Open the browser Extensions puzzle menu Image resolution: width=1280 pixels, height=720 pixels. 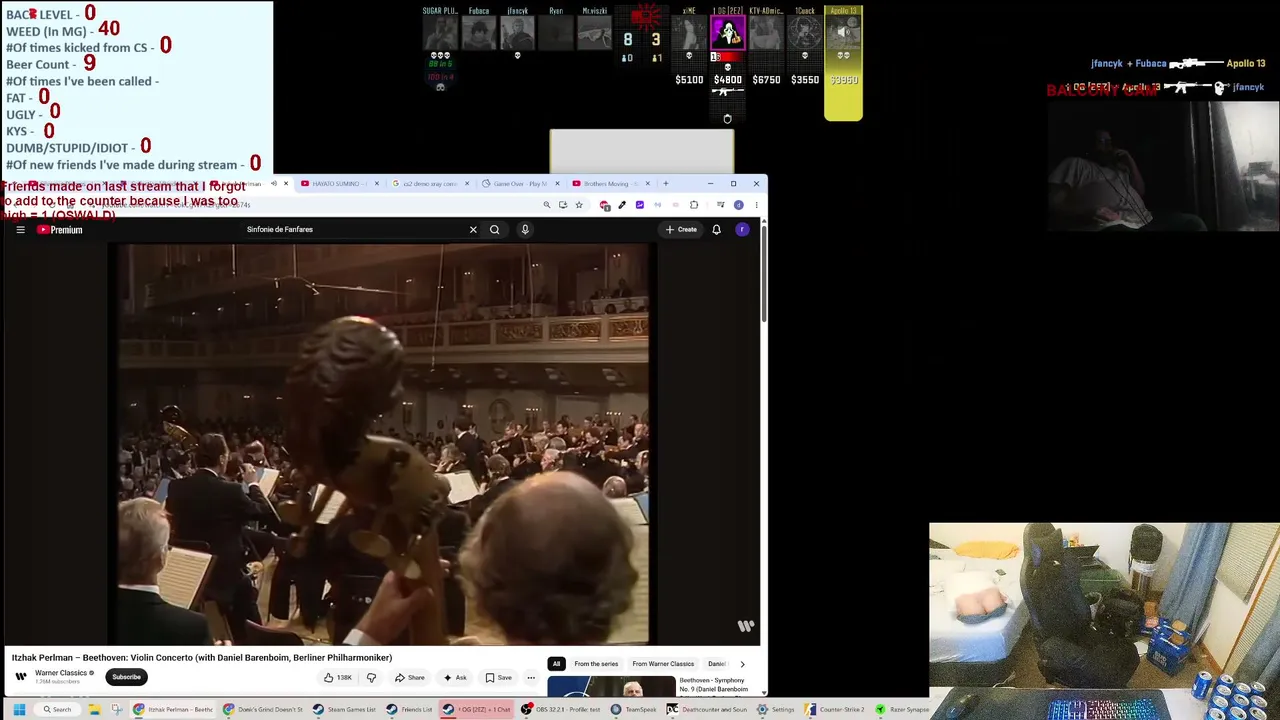(x=694, y=205)
